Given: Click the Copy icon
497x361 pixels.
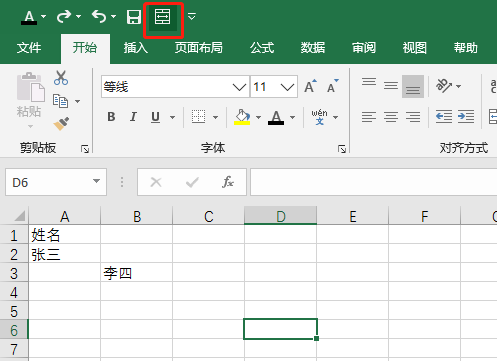Looking at the screenshot, I should point(60,101).
